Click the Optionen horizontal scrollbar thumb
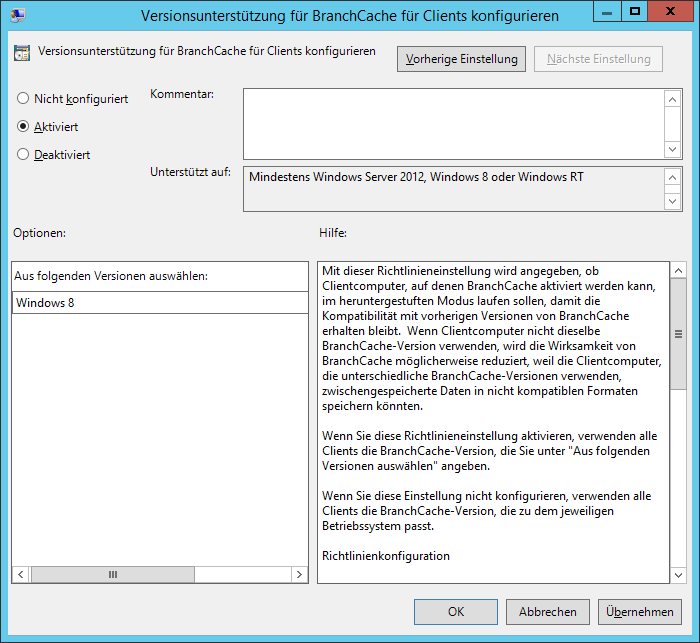Viewport: 700px width, 643px height. coord(112,574)
